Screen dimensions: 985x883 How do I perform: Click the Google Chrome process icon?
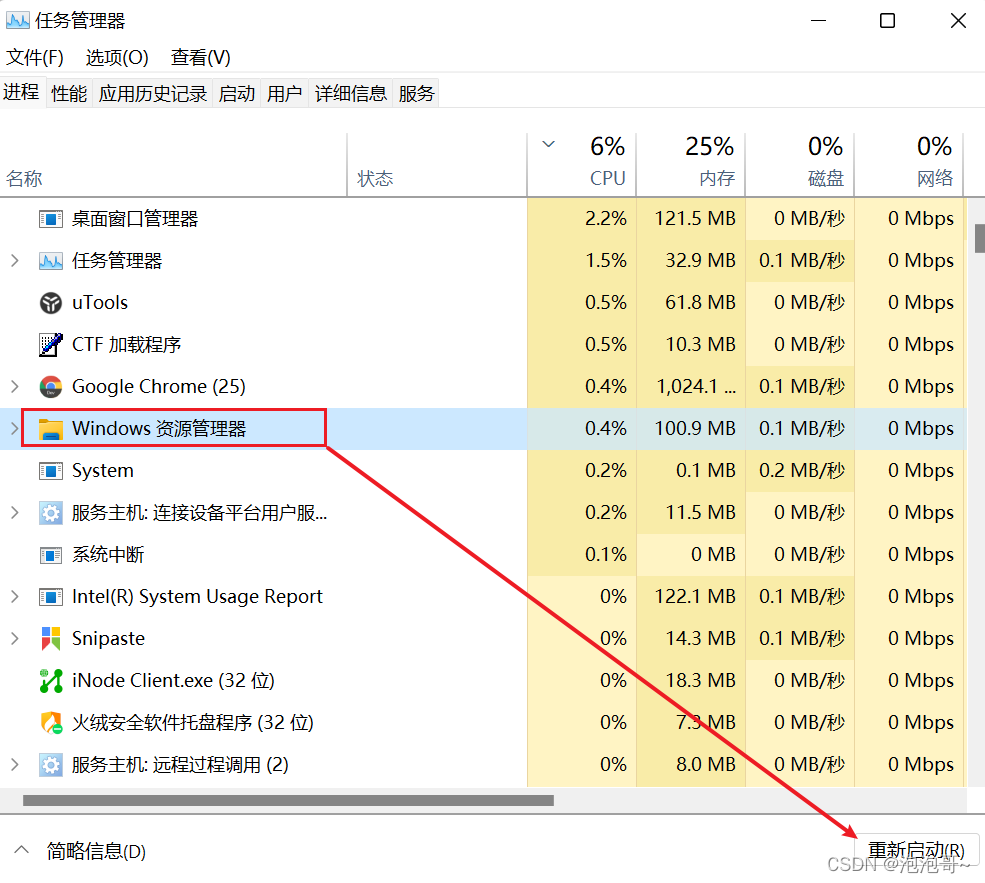click(51, 387)
